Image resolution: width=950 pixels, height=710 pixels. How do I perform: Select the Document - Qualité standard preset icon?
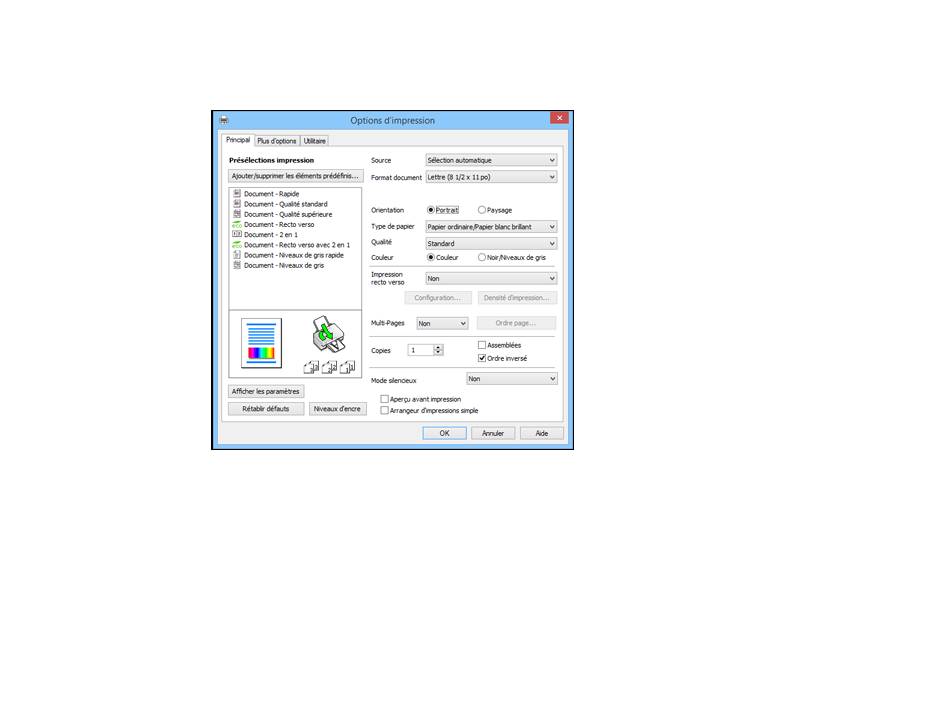click(237, 204)
